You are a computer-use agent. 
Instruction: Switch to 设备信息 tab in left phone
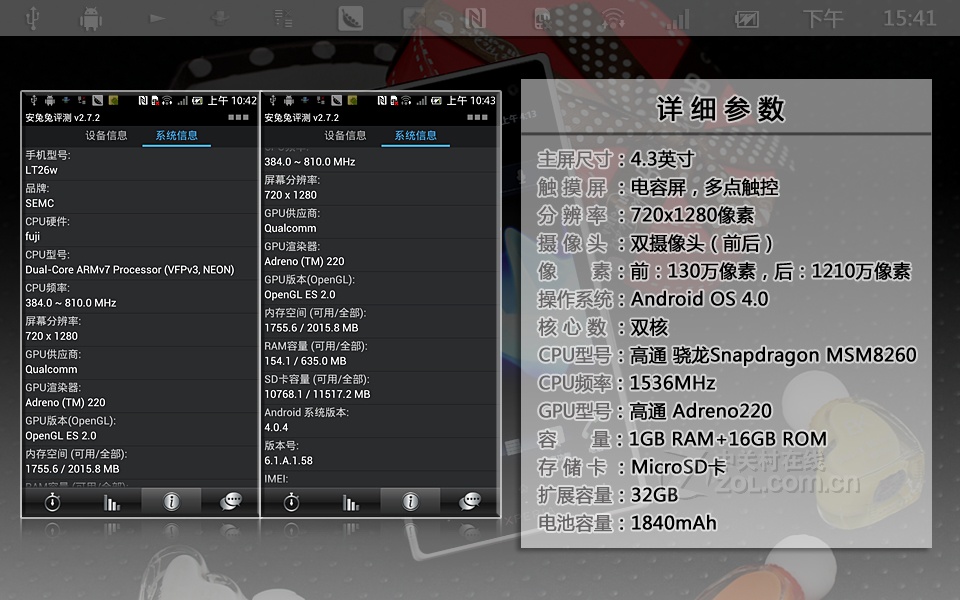(x=106, y=136)
